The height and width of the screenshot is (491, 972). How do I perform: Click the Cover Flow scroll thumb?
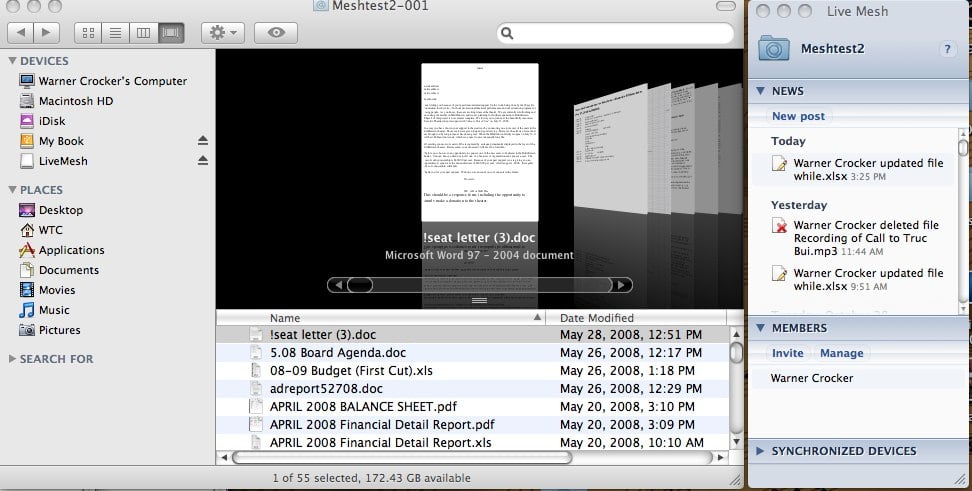[x=360, y=285]
